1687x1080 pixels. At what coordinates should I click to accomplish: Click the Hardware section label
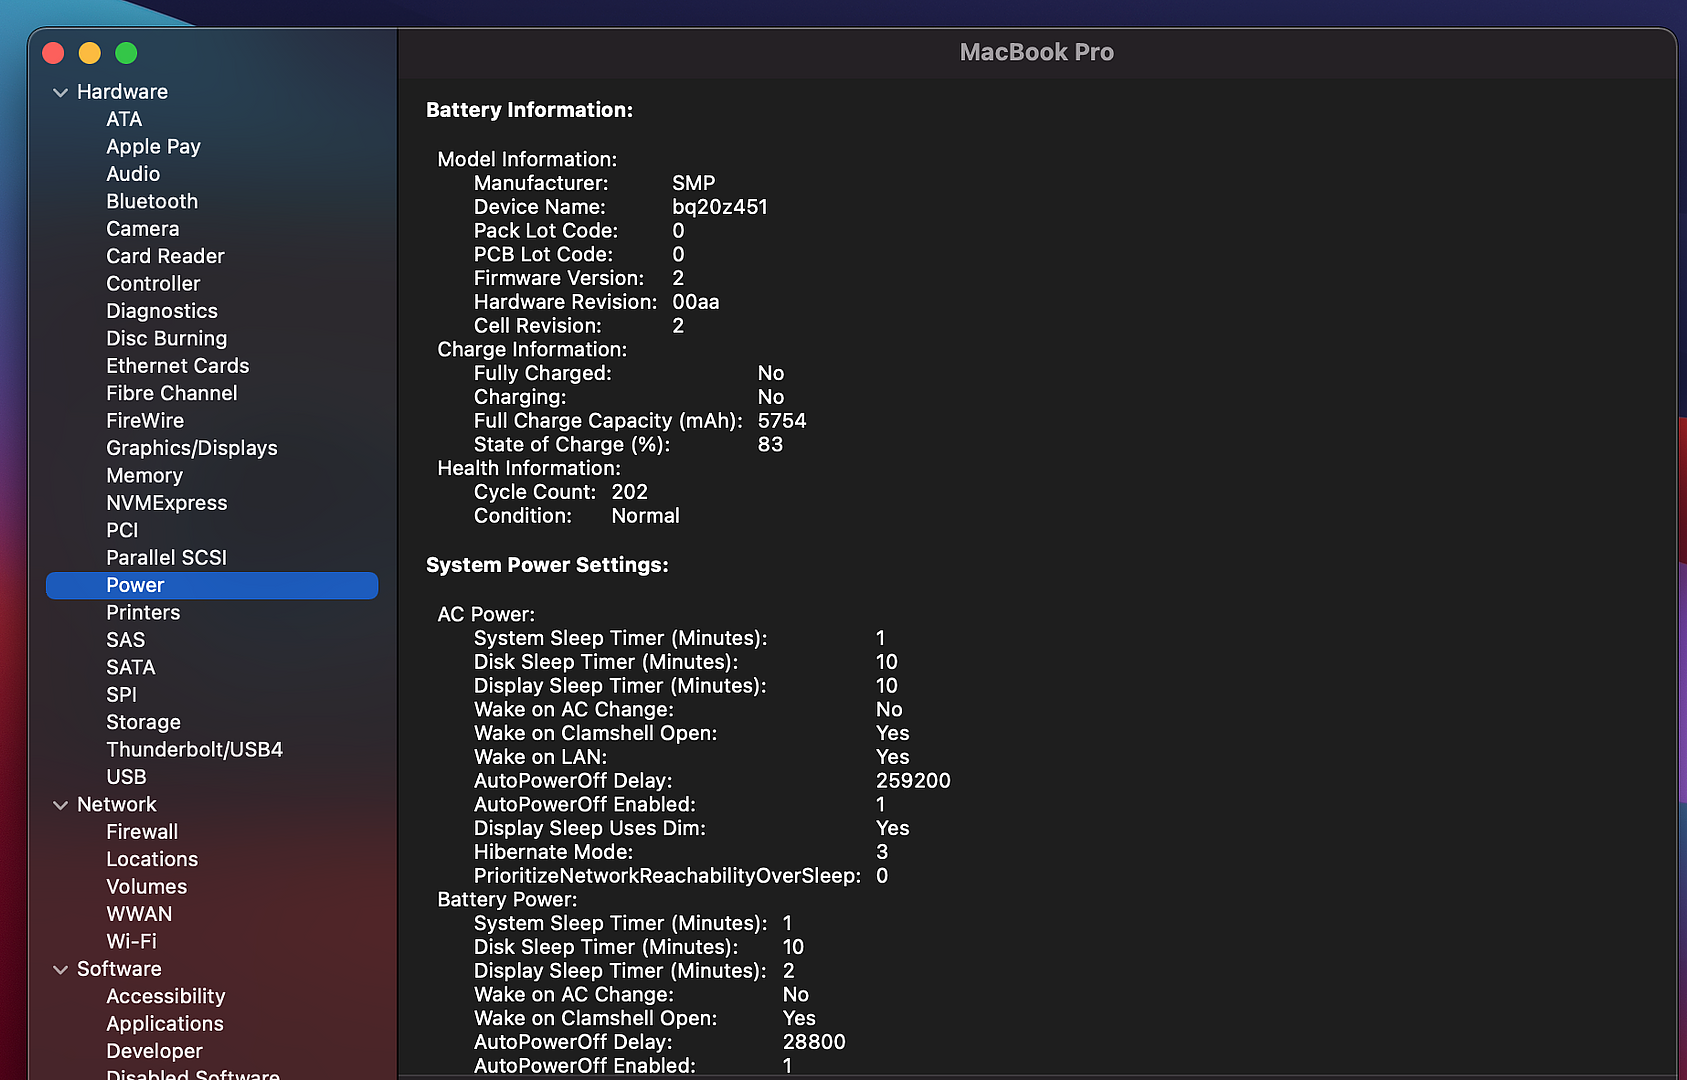(122, 92)
